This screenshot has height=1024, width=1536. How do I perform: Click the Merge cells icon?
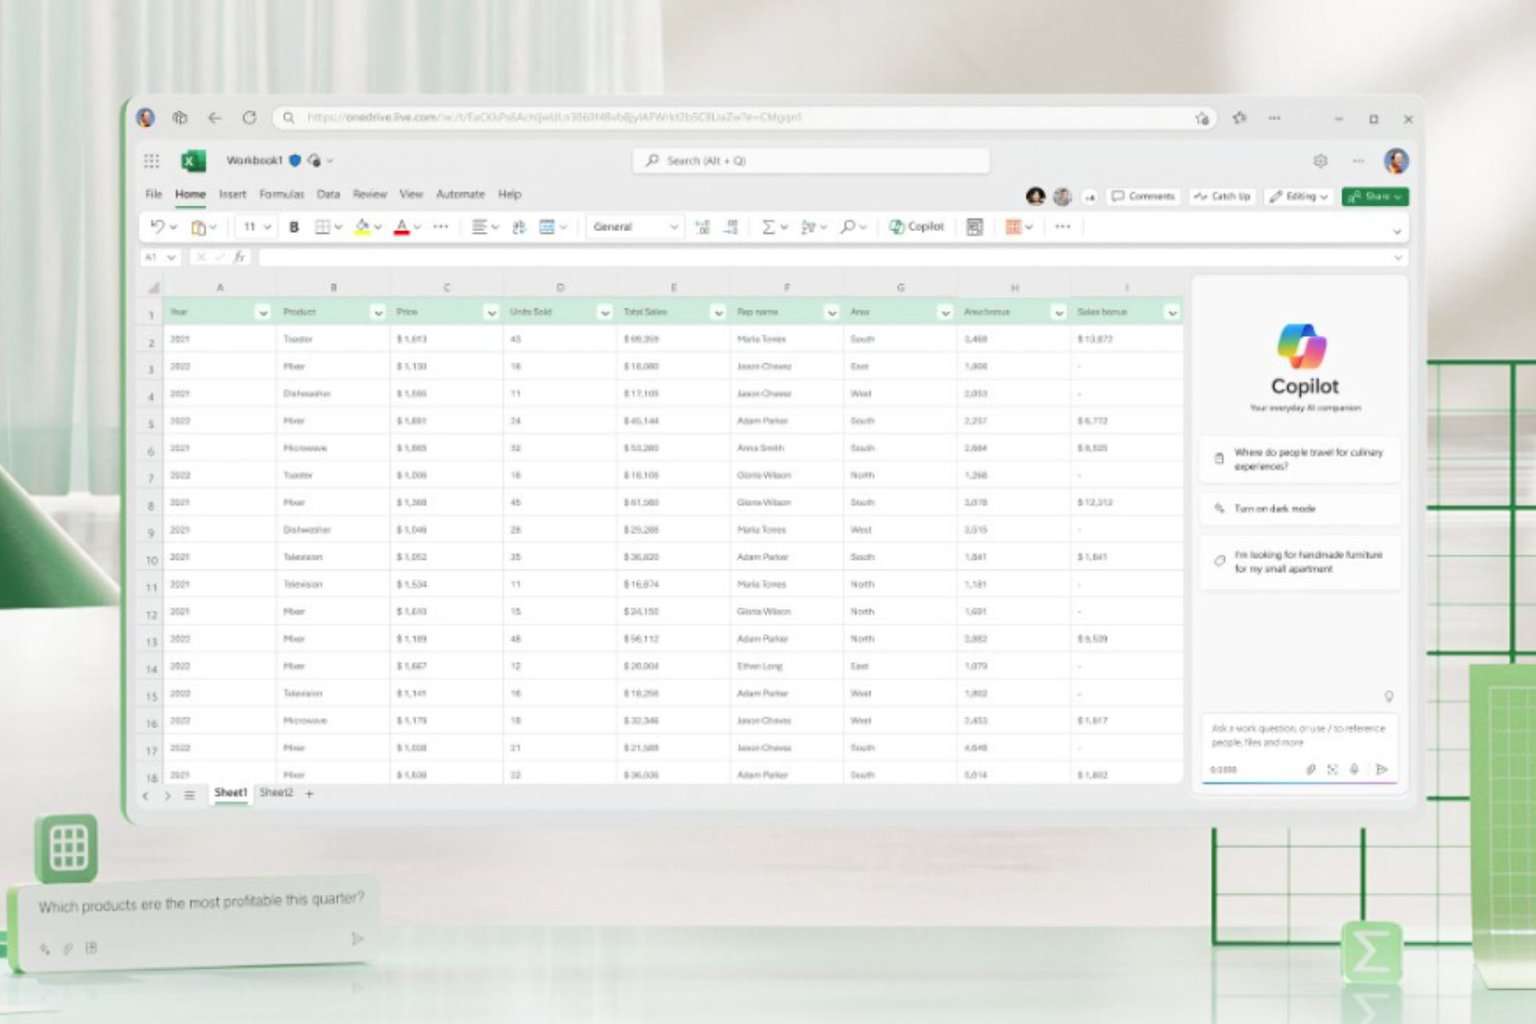547,227
